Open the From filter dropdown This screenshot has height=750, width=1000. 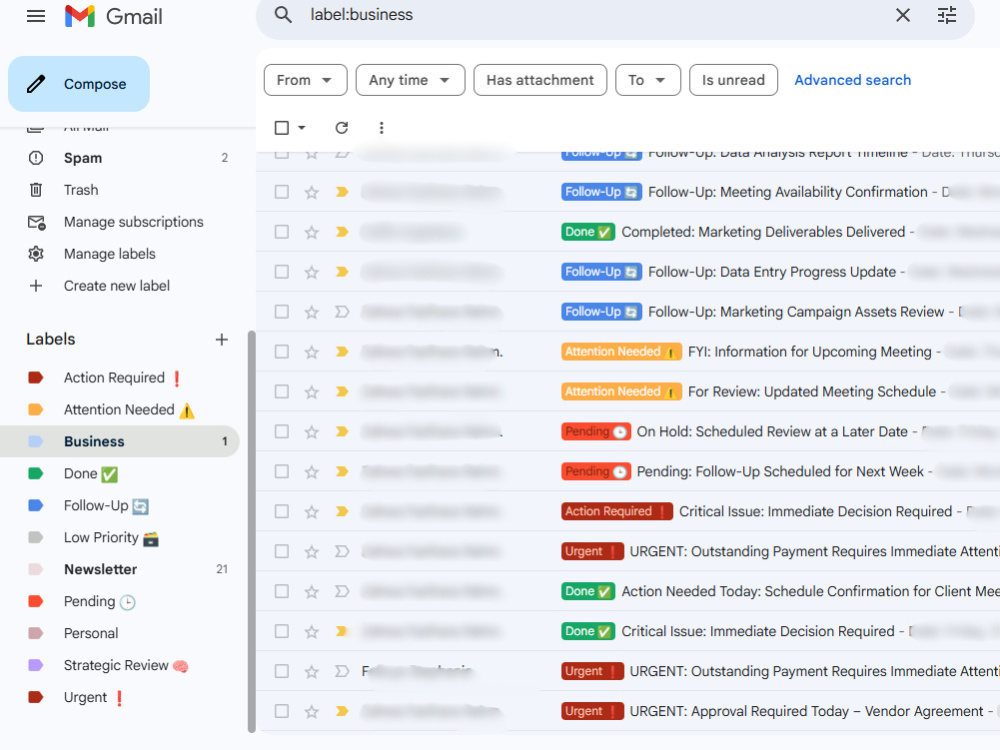305,80
